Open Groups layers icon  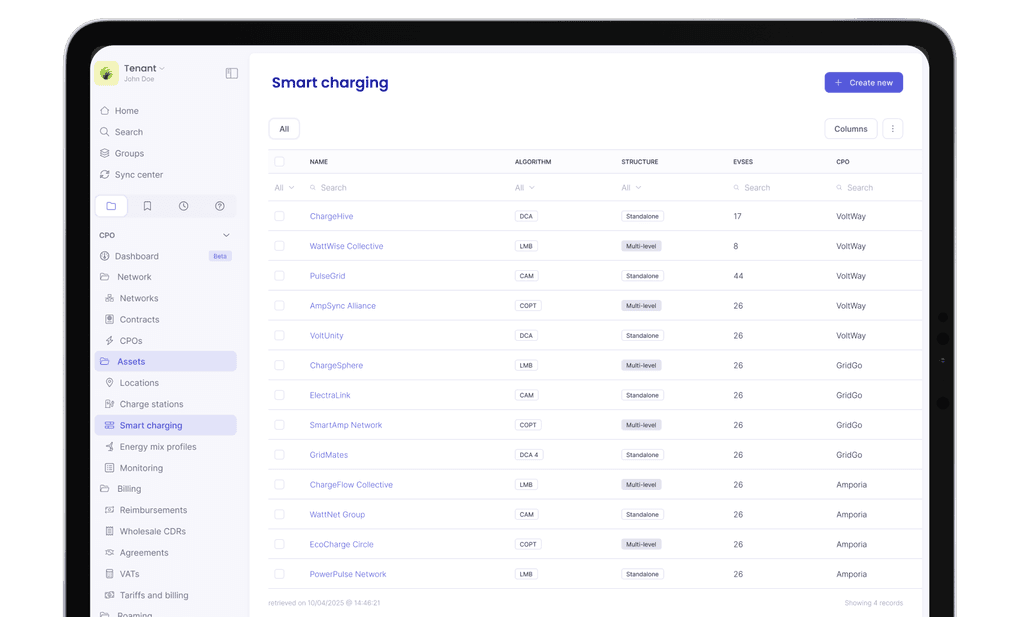click(x=104, y=153)
